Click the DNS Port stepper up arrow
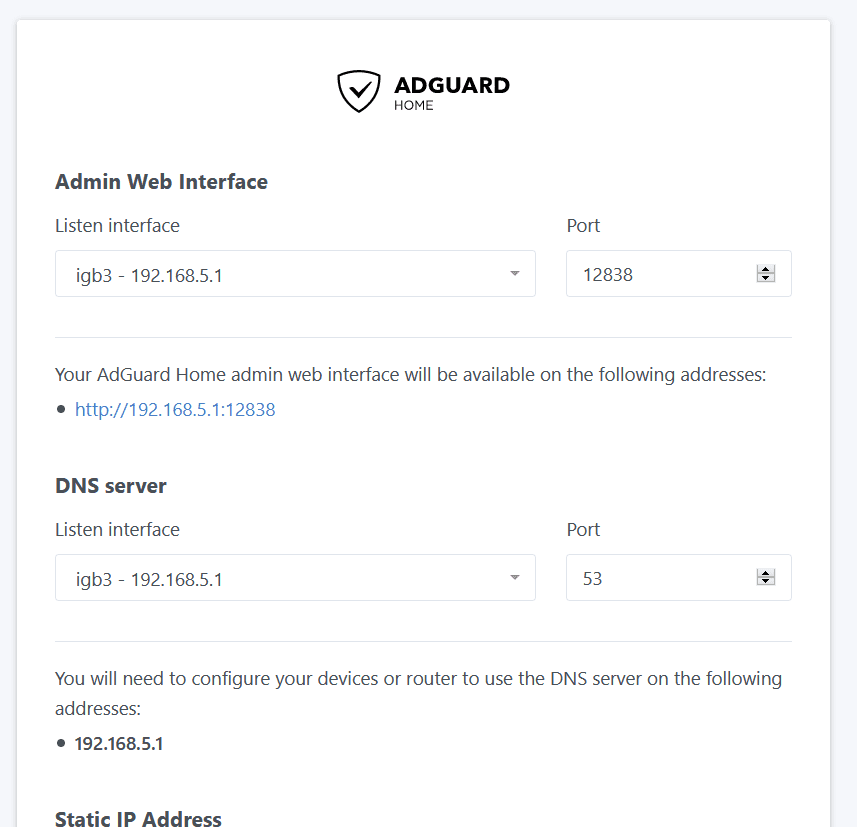Image resolution: width=857 pixels, height=827 pixels. coord(766,571)
